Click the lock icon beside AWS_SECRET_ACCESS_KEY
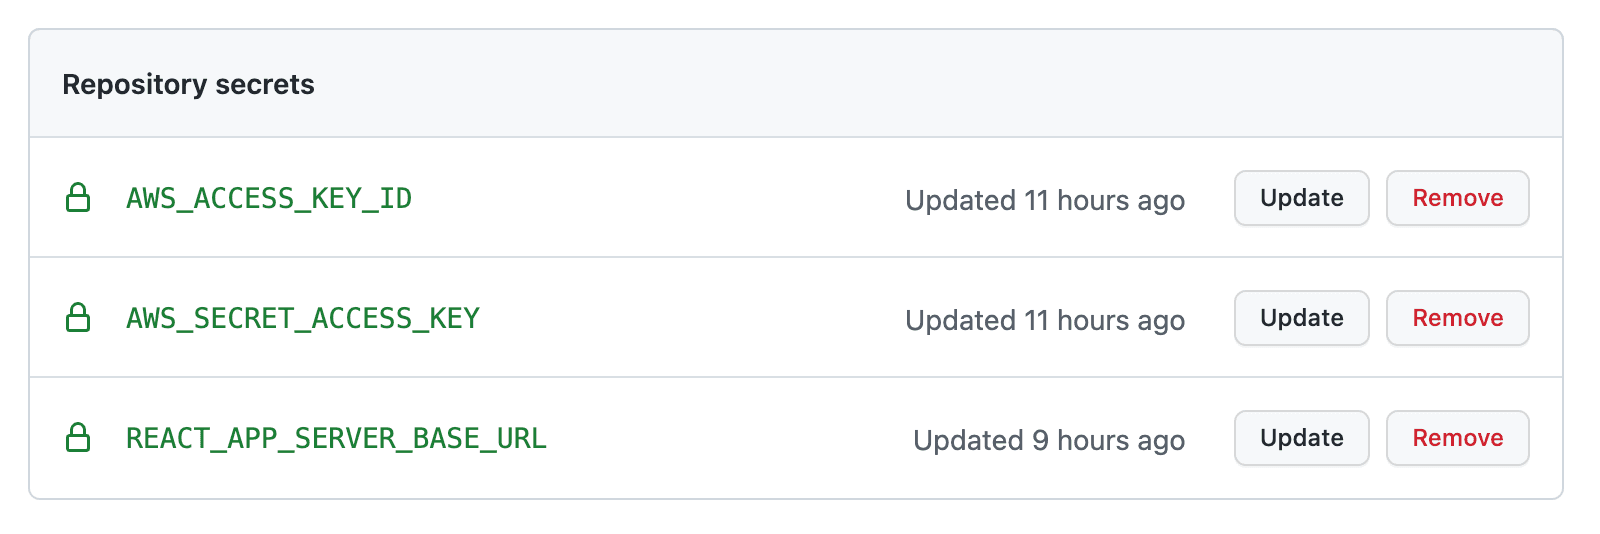The image size is (1600, 534). [78, 318]
